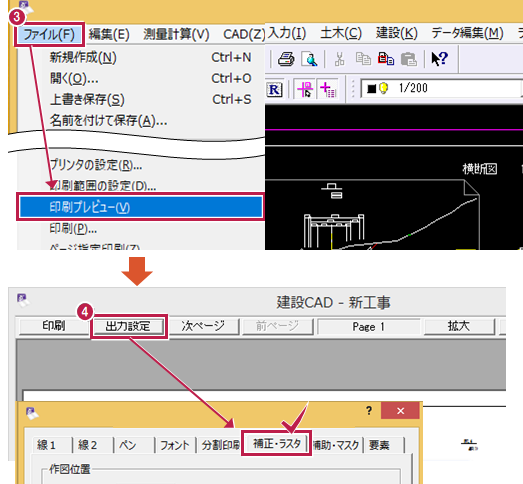Viewport: 523px width, 484px height.
Task: Click the printer icon in toolbar
Action: (x=286, y=59)
